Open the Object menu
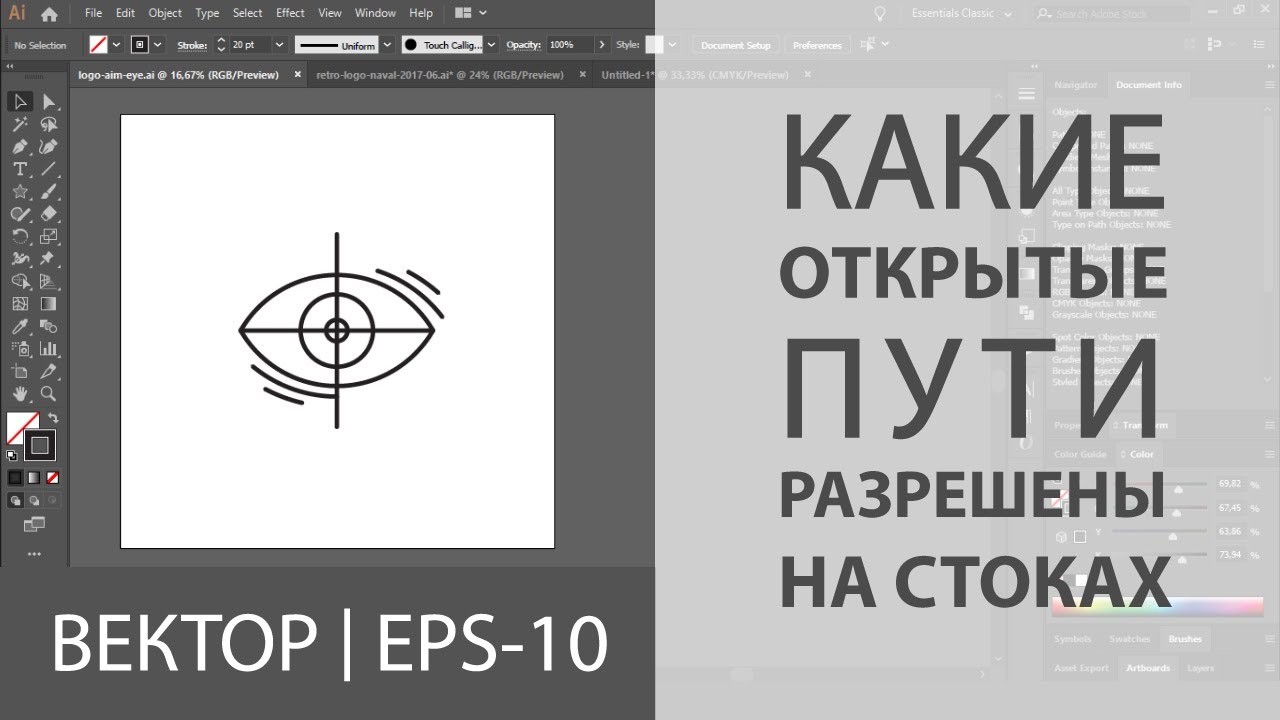The height and width of the screenshot is (720, 1280). pos(165,13)
